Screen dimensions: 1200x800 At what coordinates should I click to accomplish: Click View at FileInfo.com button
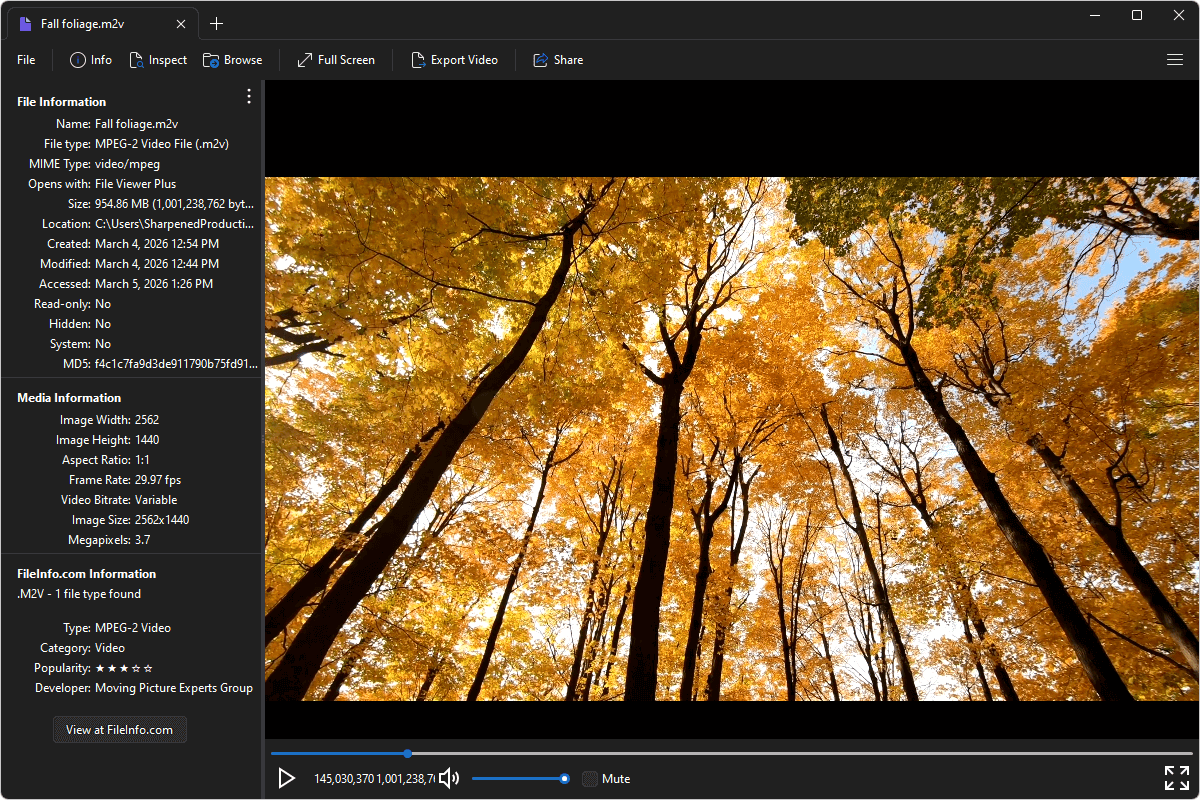(119, 729)
